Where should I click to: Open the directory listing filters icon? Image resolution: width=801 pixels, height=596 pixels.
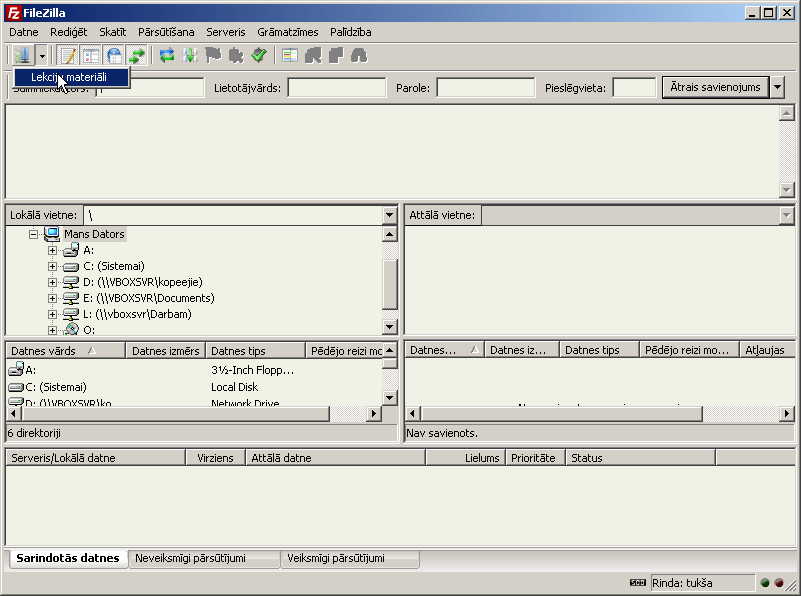[x=290, y=55]
